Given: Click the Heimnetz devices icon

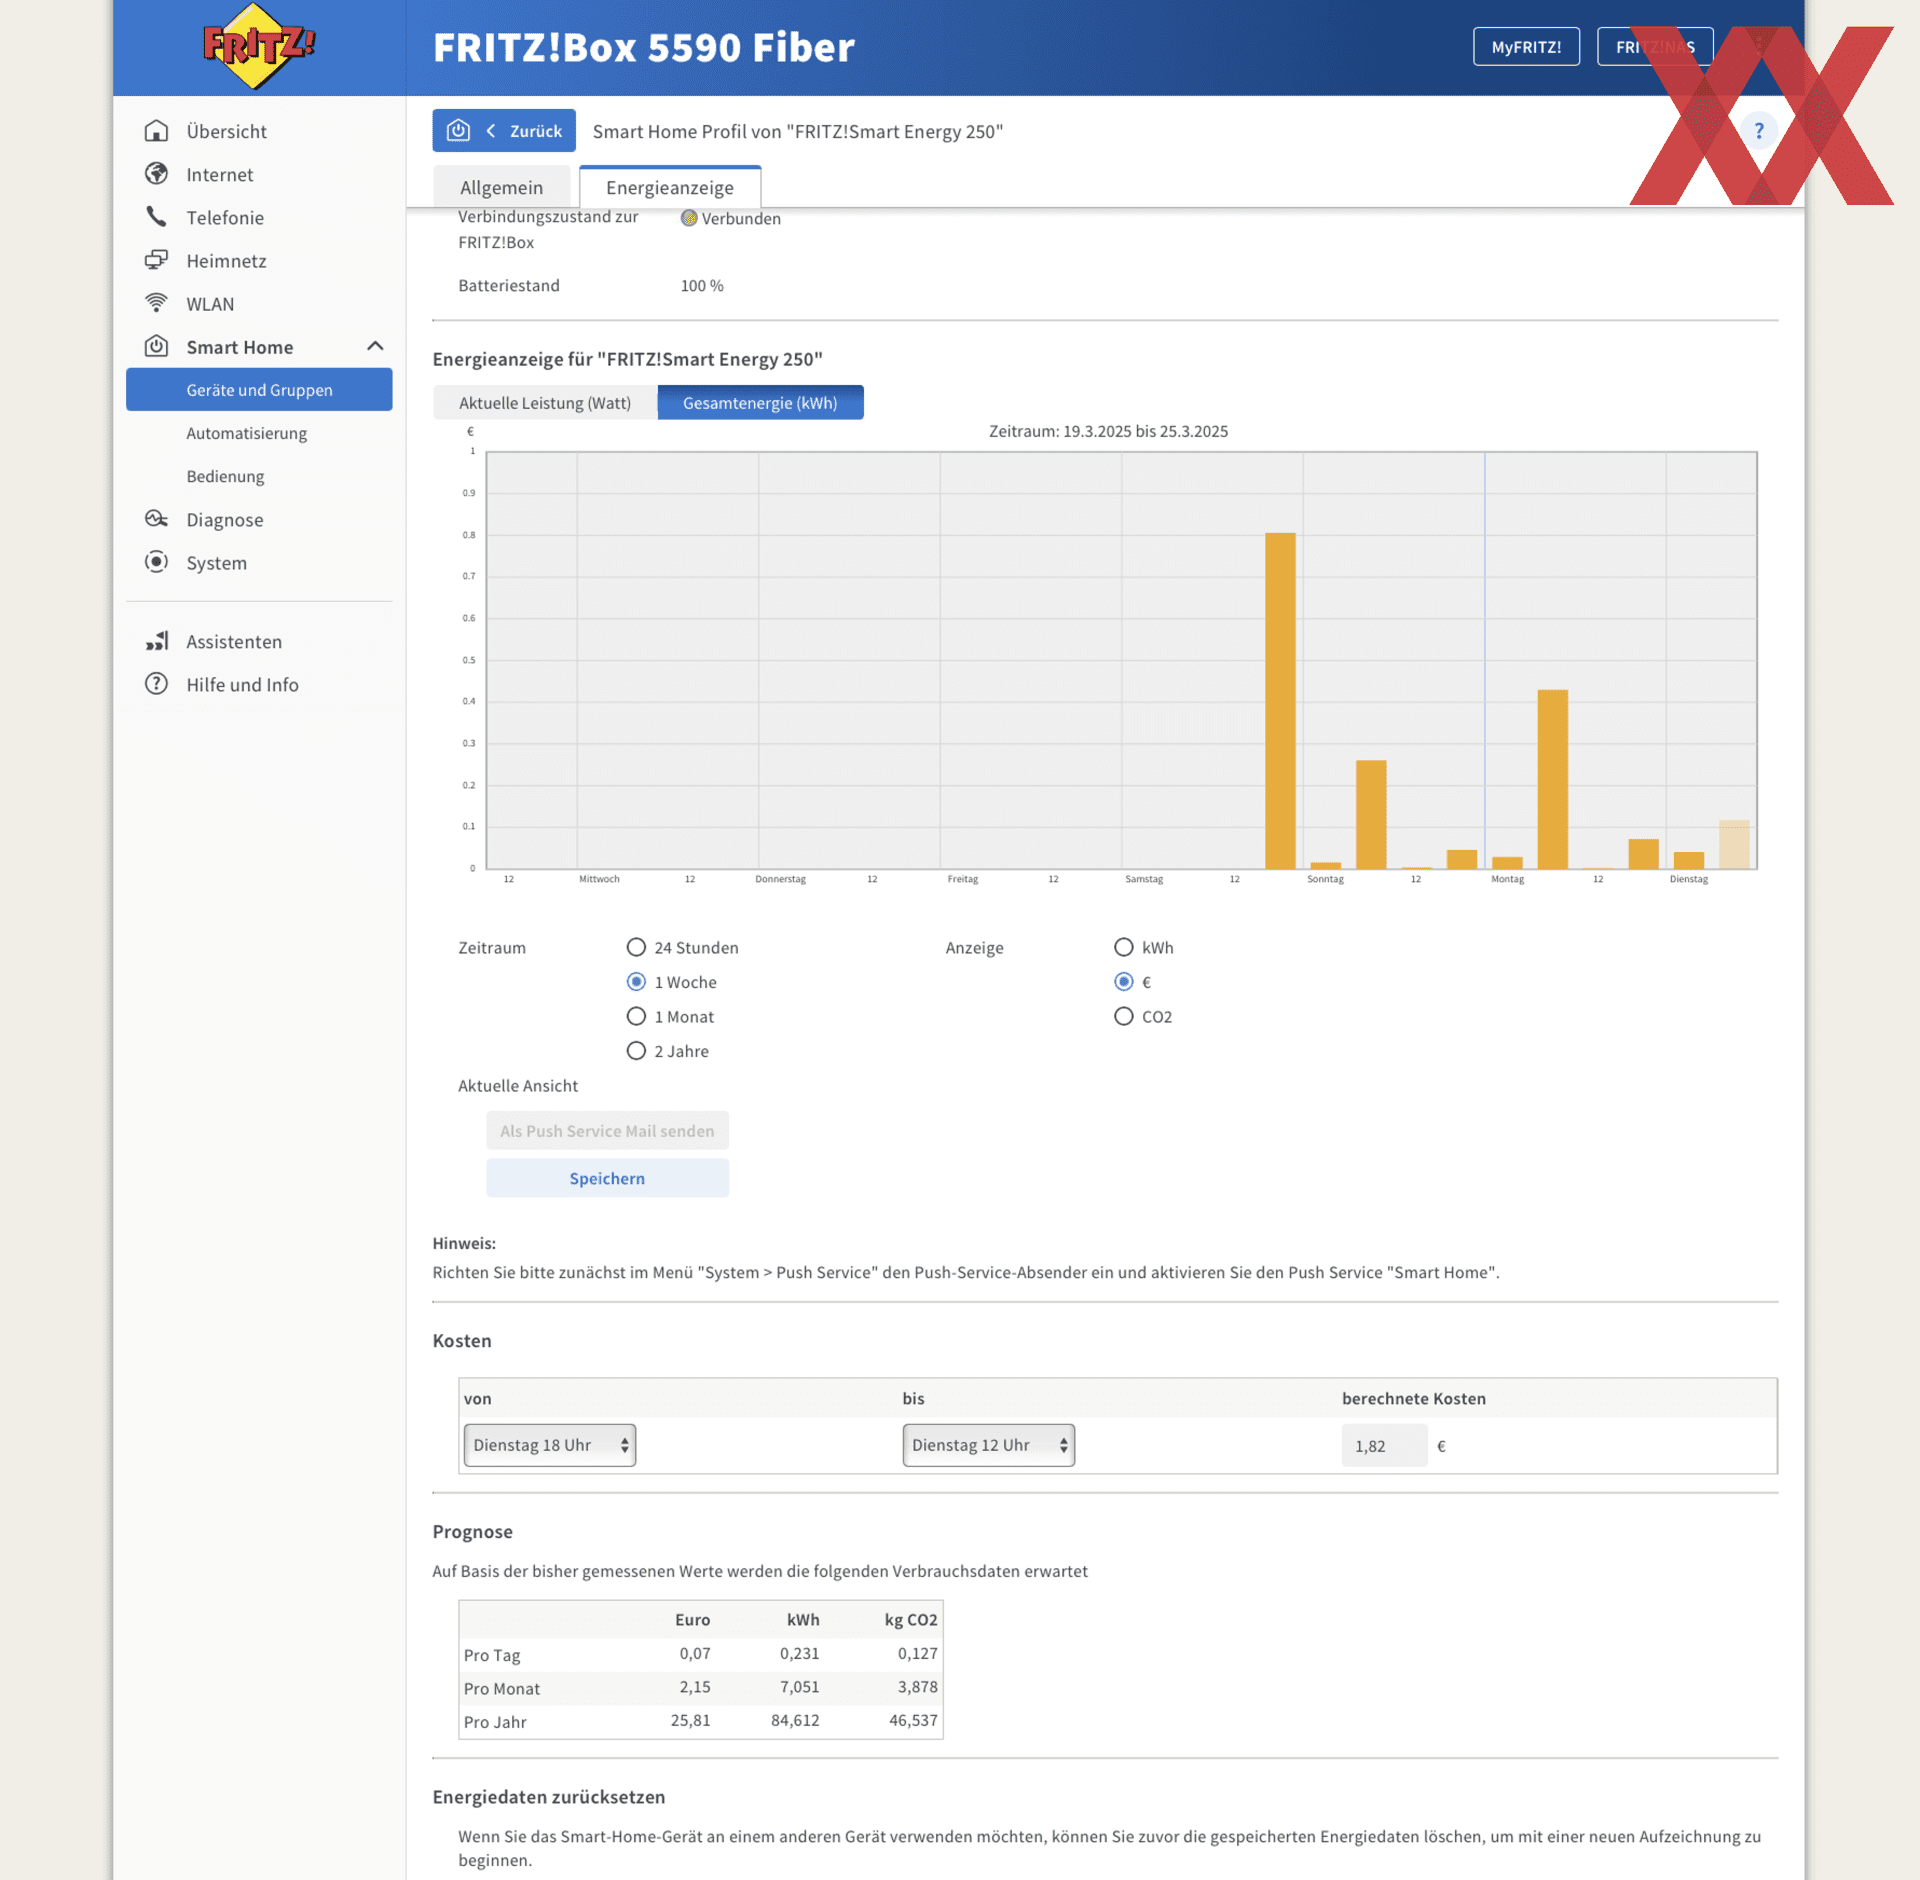Looking at the screenshot, I should click(x=156, y=260).
